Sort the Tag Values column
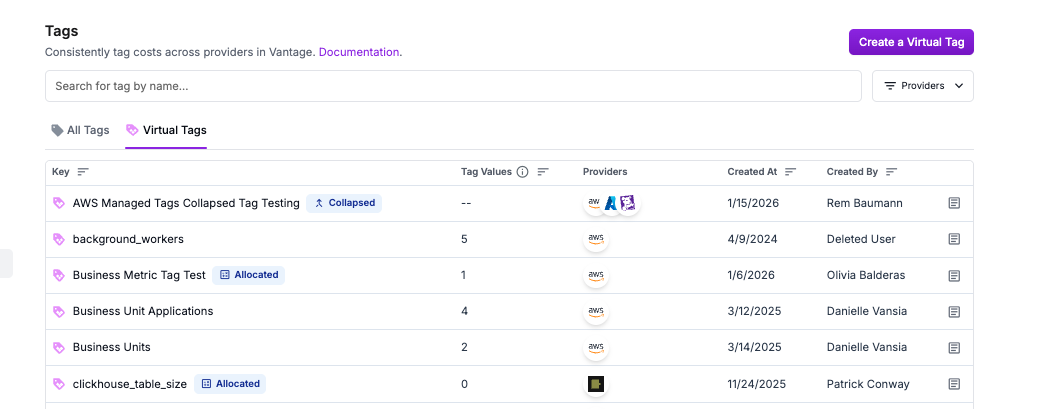Screen dimensions: 1057x409 tap(543, 172)
